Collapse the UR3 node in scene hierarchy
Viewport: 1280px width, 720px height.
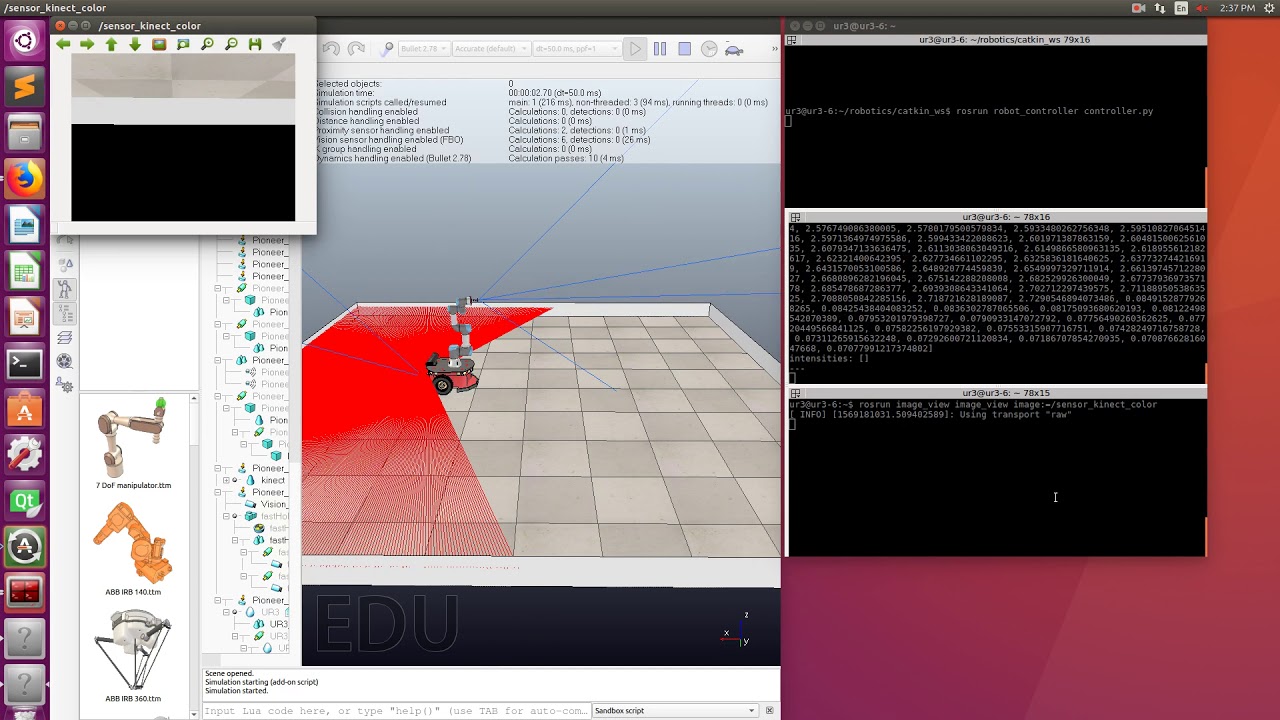[x=226, y=612]
